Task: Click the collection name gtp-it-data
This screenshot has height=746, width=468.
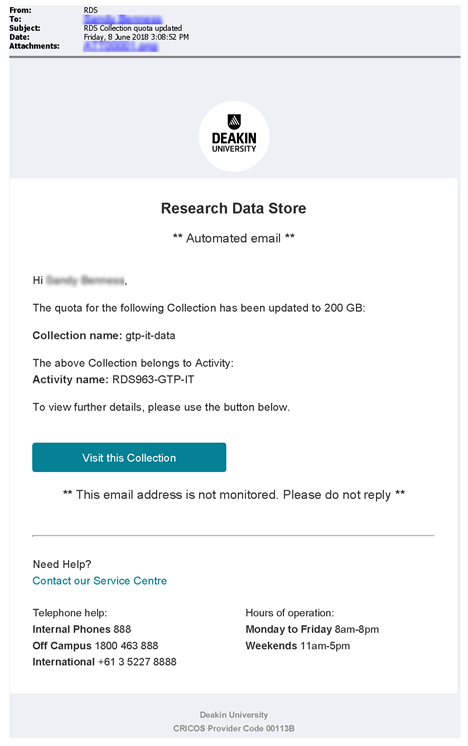Action: pos(150,335)
